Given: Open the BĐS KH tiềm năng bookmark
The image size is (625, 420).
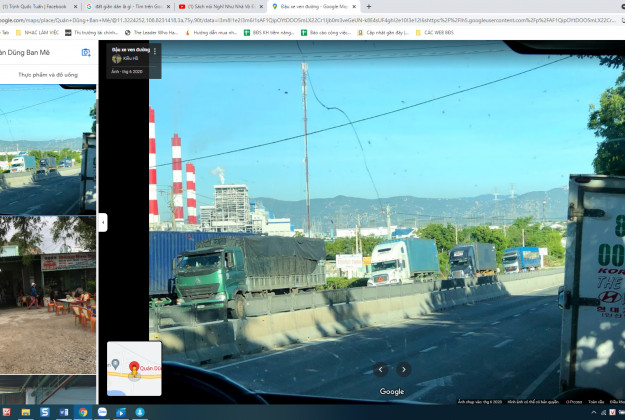Looking at the screenshot, I should 269,33.
